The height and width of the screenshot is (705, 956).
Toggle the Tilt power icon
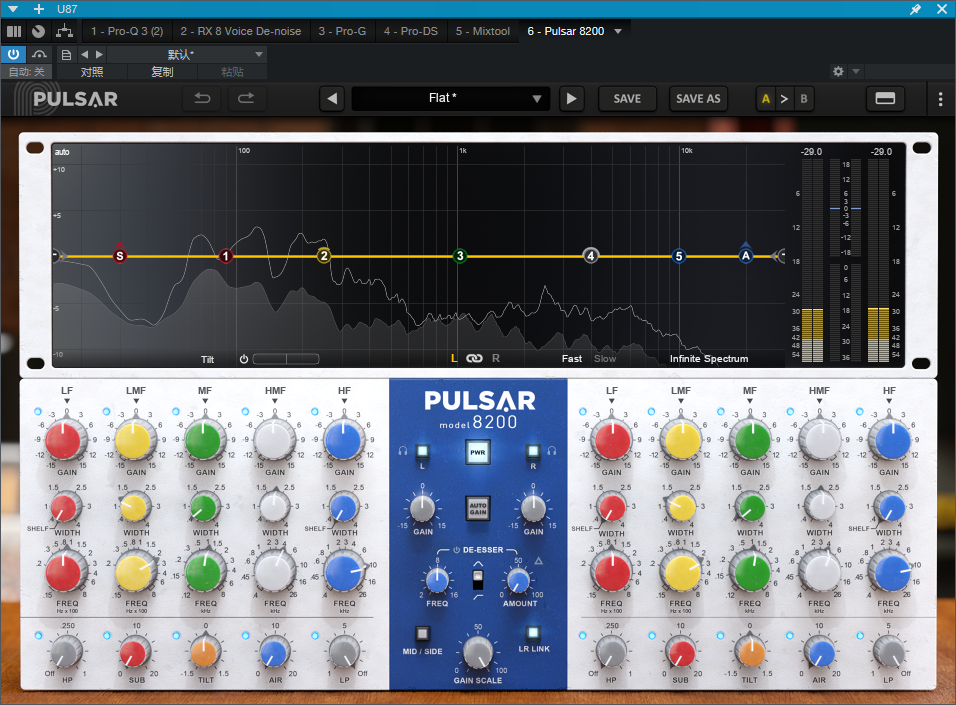pos(244,359)
